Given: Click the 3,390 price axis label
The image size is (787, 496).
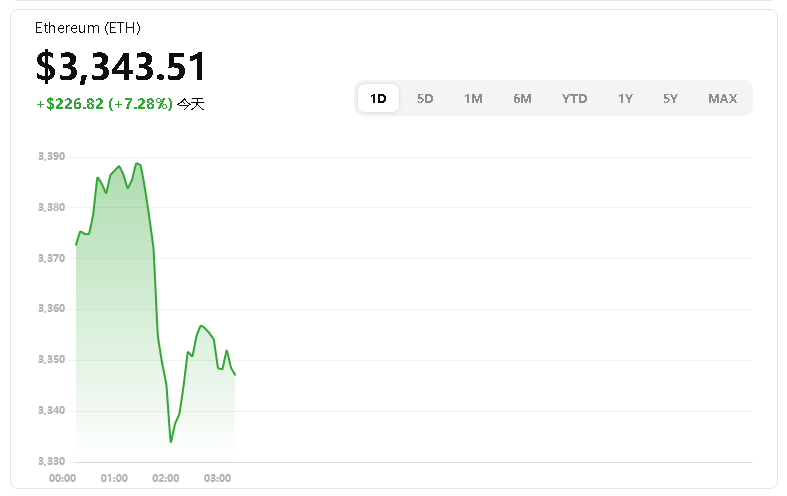Looking at the screenshot, I should [x=51, y=157].
